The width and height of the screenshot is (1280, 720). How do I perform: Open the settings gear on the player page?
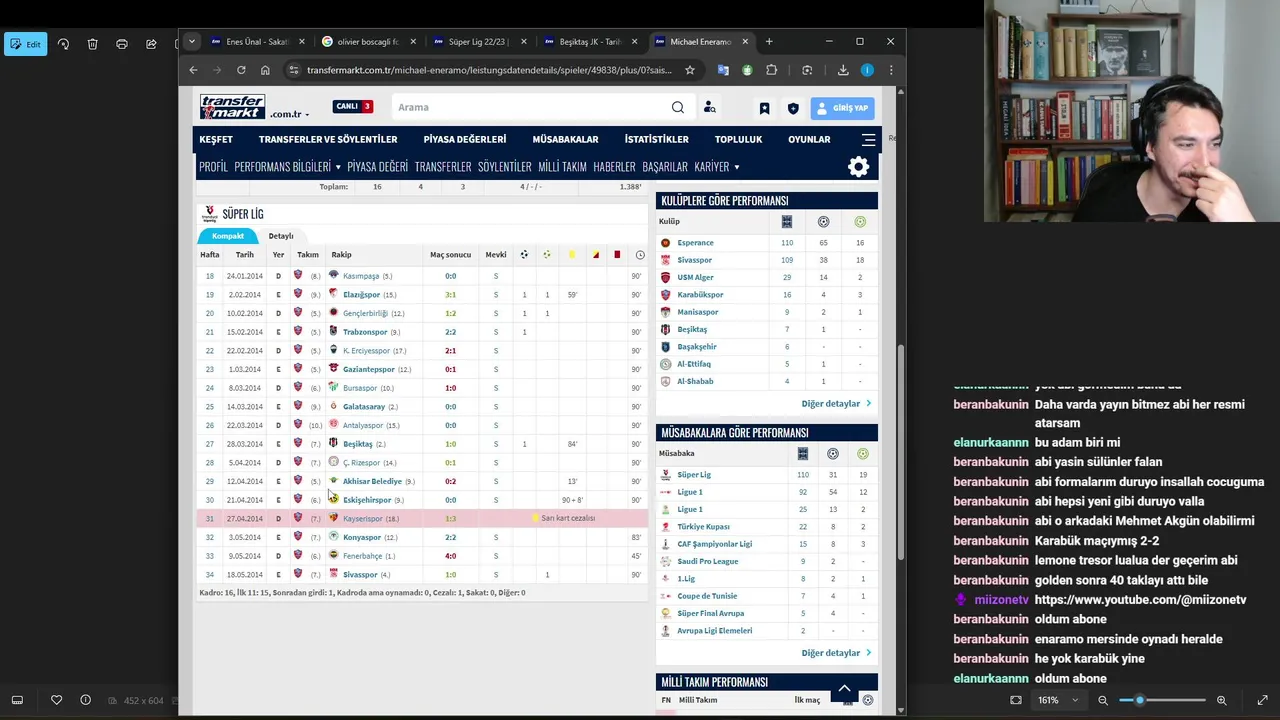(x=858, y=167)
